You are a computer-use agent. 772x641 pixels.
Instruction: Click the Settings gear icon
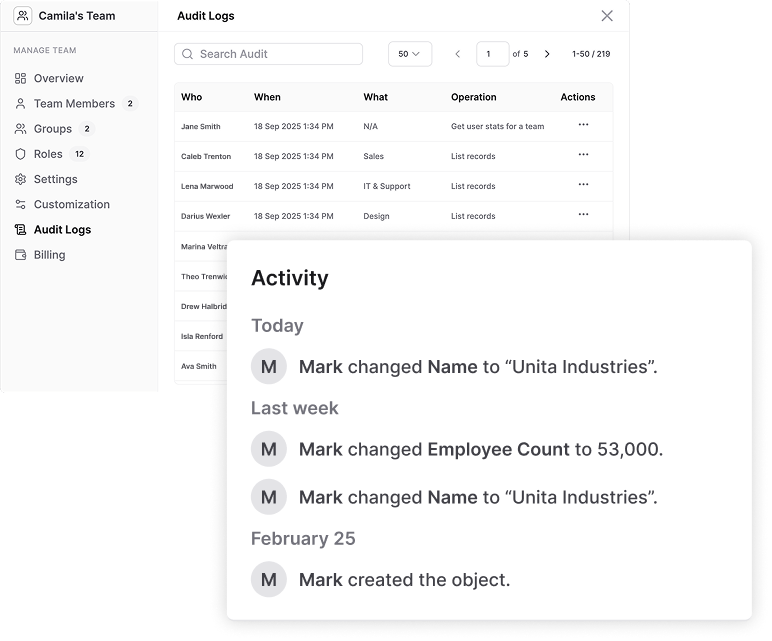pyautogui.click(x=21, y=179)
